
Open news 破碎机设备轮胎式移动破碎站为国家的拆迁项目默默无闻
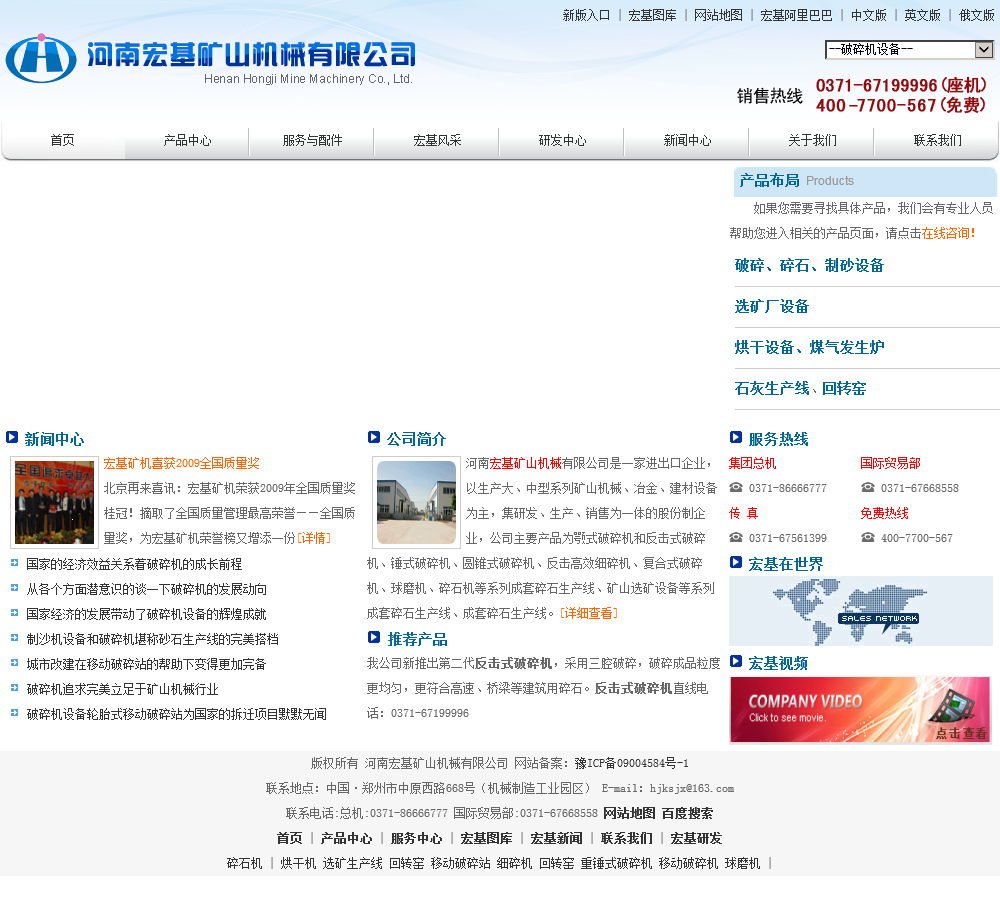click(176, 714)
